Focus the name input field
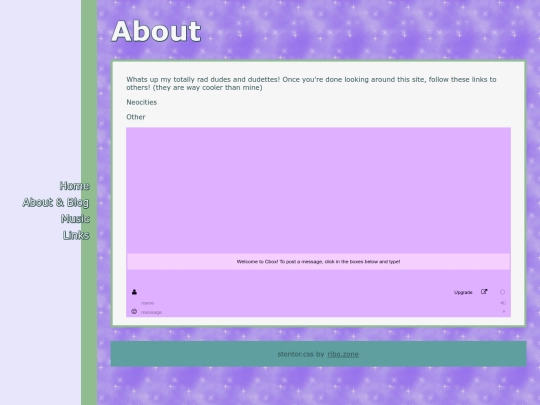Image resolution: width=540 pixels, height=405 pixels. pos(319,303)
